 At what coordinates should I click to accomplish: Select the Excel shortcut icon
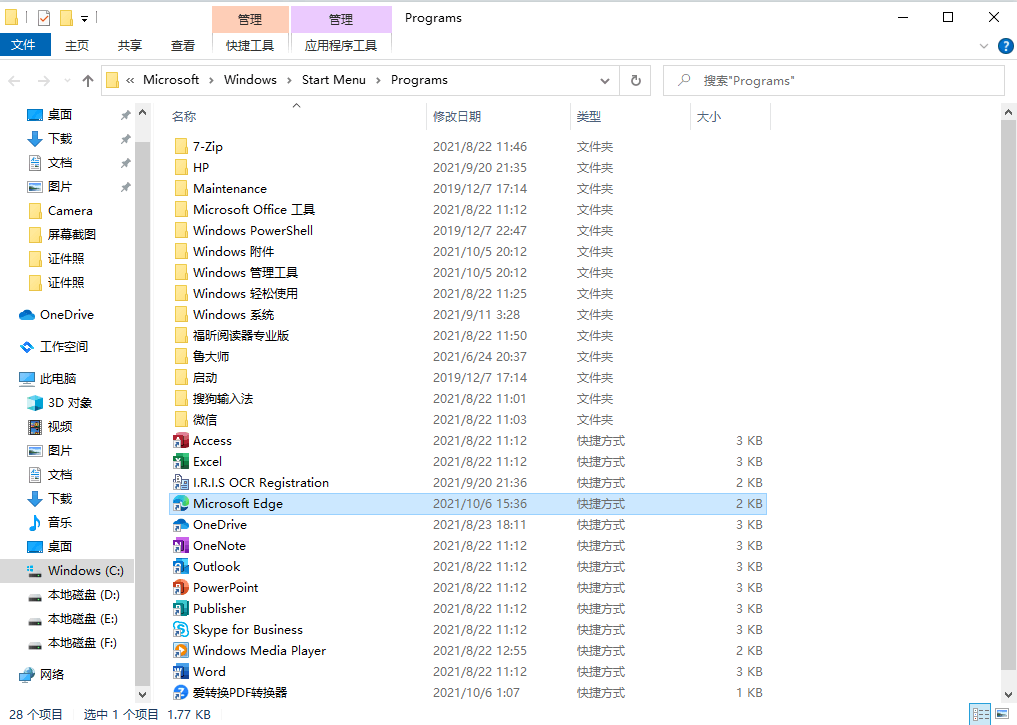point(181,462)
